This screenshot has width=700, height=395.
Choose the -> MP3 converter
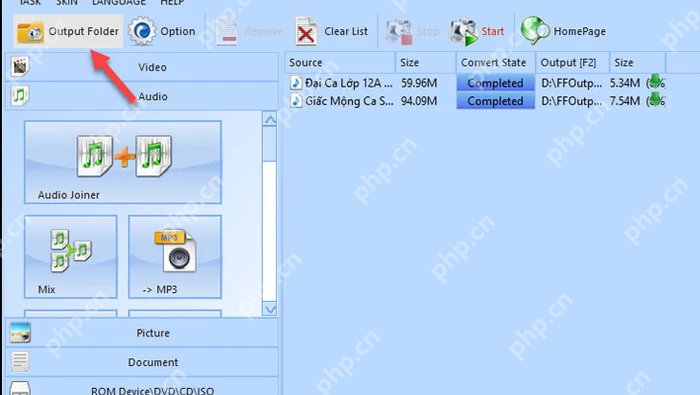pos(175,257)
